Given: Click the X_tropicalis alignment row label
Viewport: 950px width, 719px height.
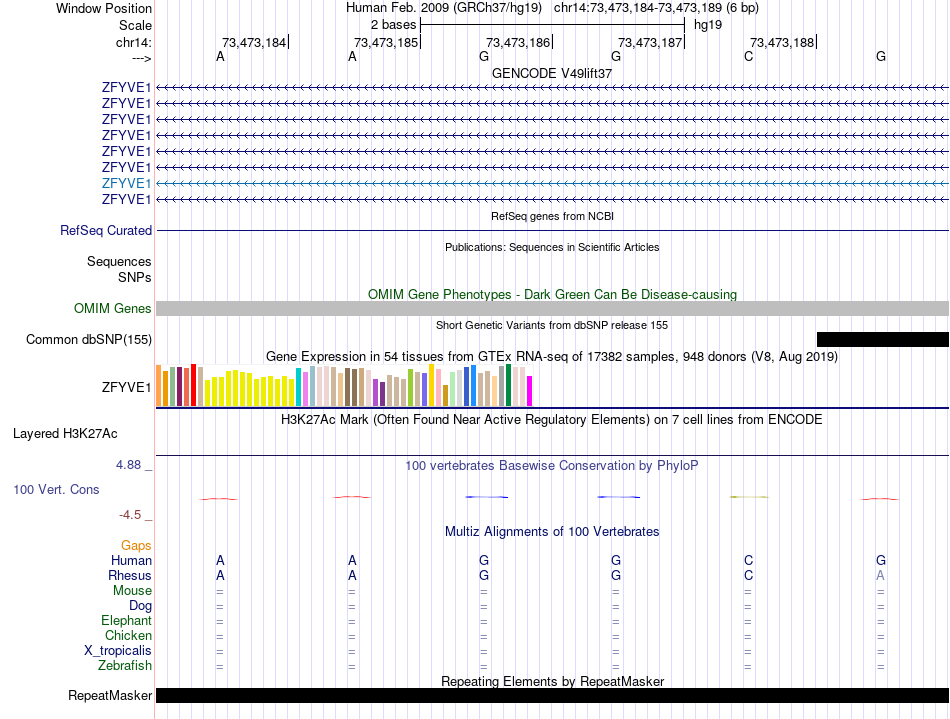Looking at the screenshot, I should click(x=118, y=651).
